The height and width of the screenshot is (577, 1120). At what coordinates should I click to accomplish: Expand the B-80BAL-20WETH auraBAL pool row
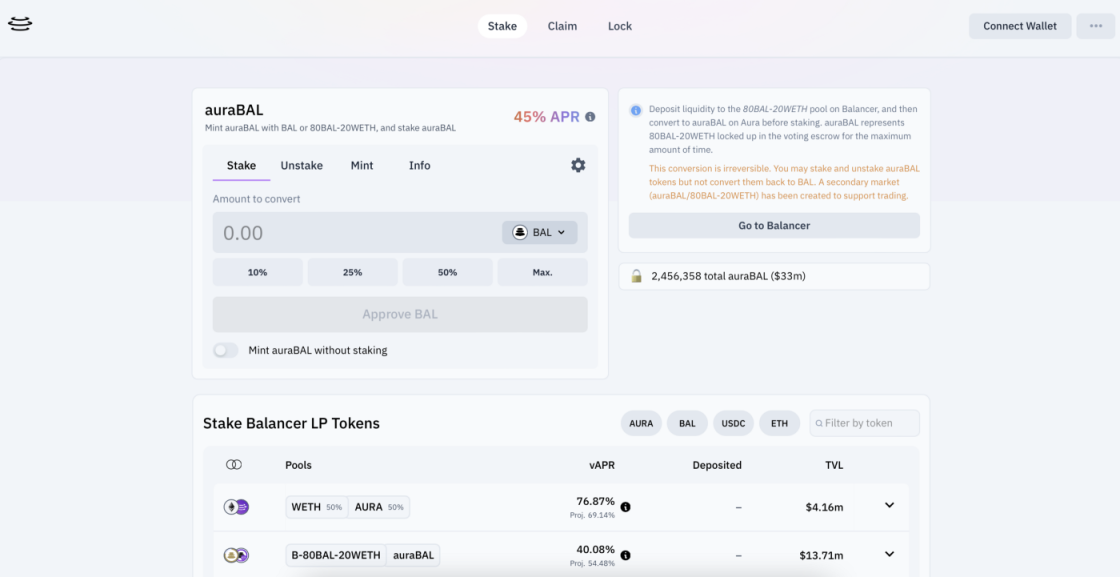(x=889, y=554)
